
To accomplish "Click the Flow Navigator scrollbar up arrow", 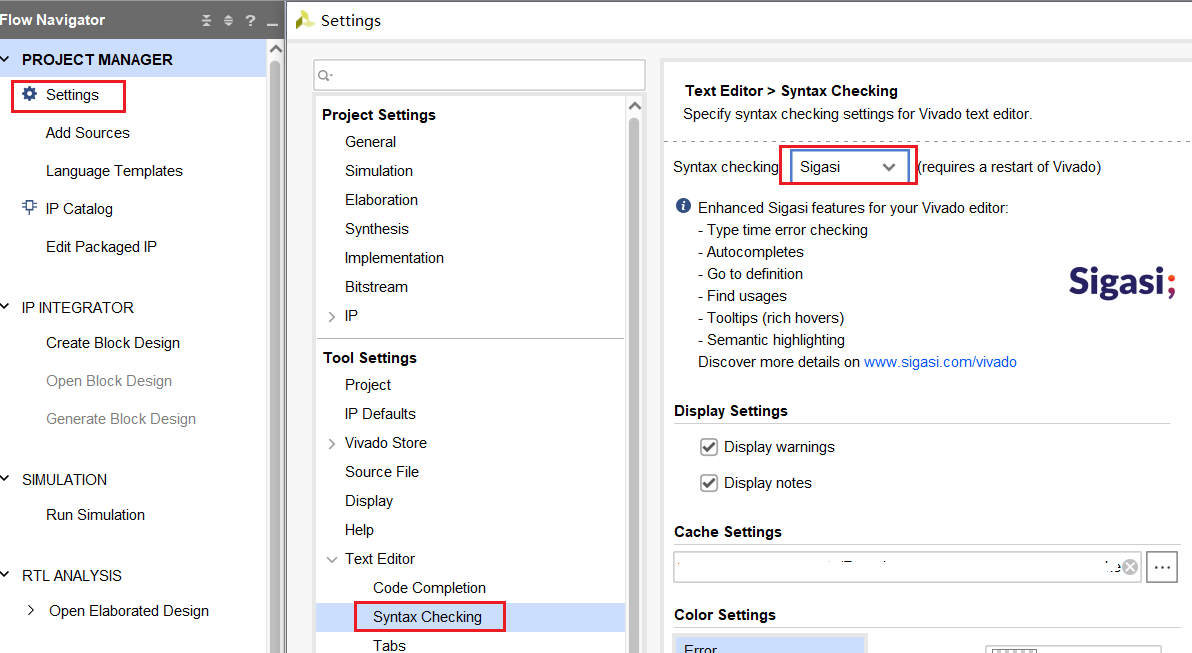I will pos(275,49).
